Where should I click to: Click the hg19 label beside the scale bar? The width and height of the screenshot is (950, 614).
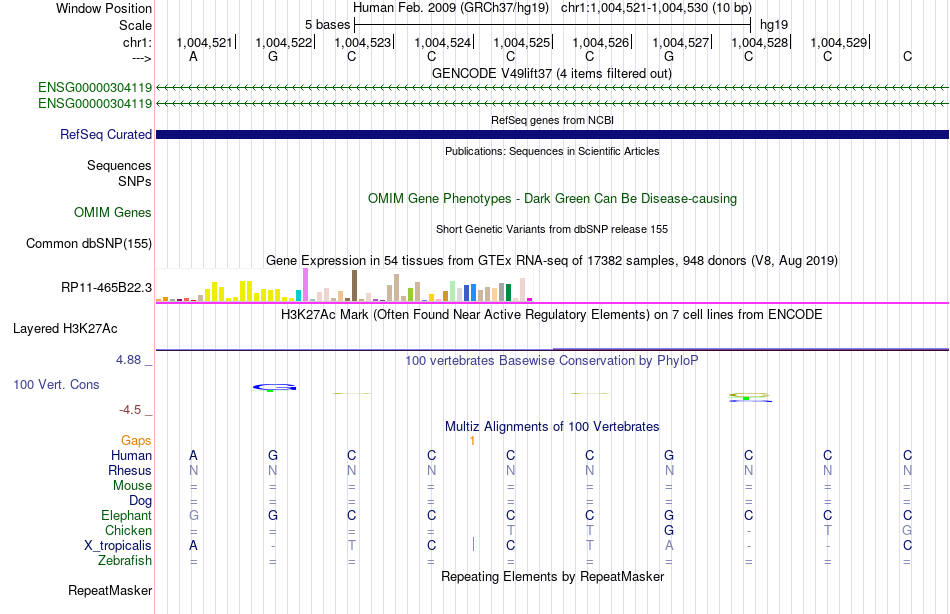pos(774,25)
